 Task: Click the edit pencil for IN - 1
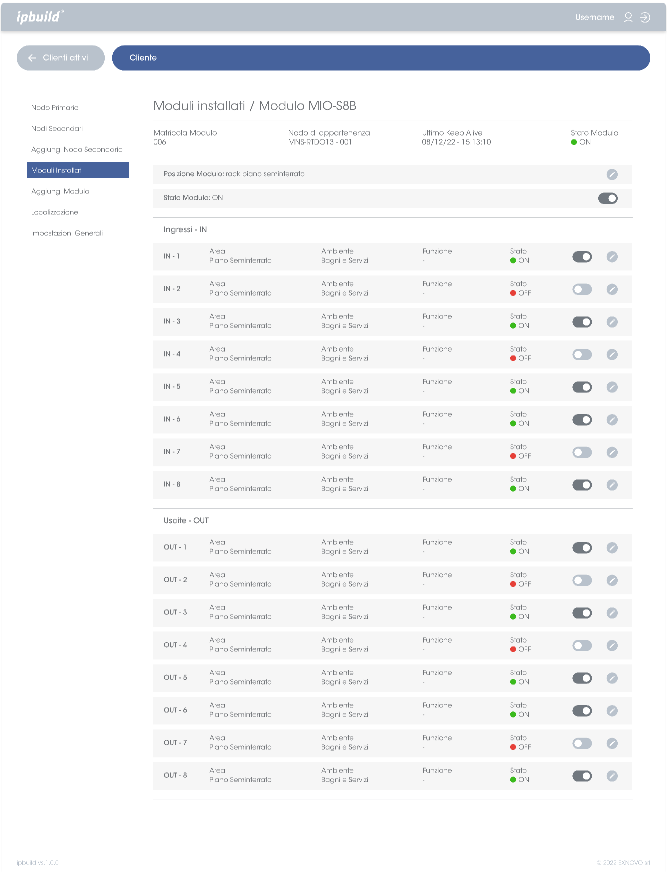click(x=612, y=257)
